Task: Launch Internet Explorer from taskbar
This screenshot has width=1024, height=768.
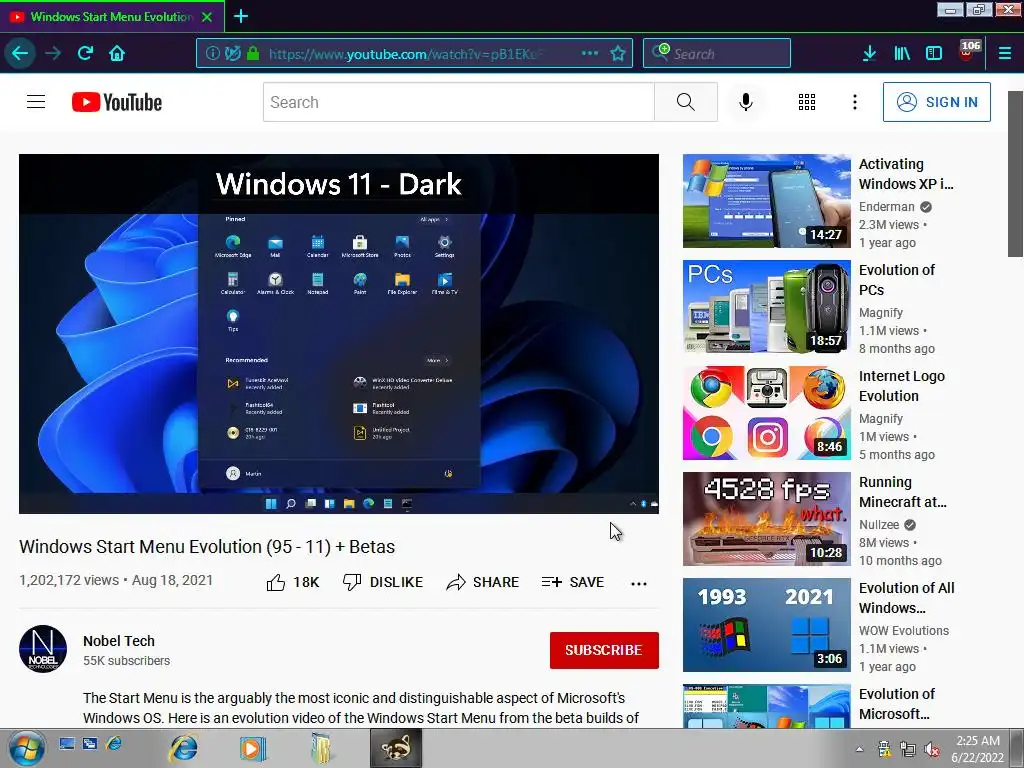Action: 184,748
